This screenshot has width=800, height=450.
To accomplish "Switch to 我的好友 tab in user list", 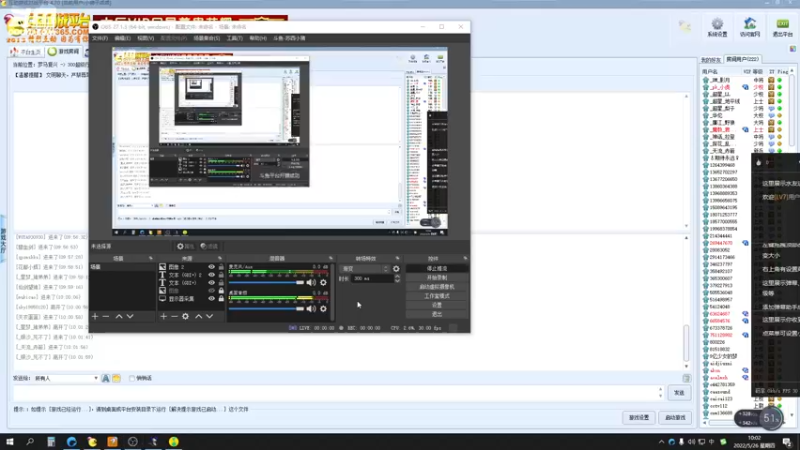I will [711, 60].
